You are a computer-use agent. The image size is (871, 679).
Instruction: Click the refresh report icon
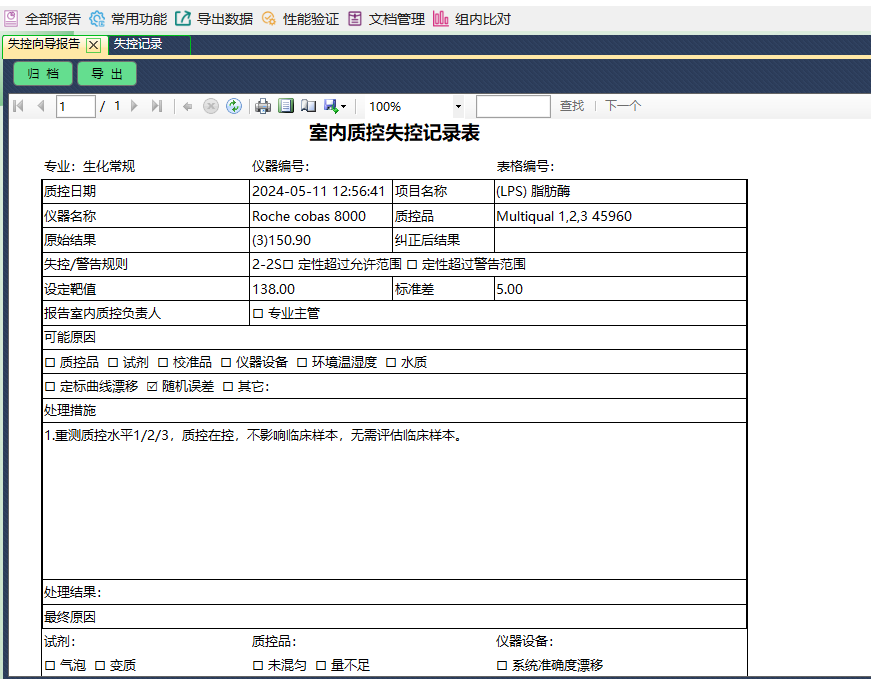tap(234, 106)
